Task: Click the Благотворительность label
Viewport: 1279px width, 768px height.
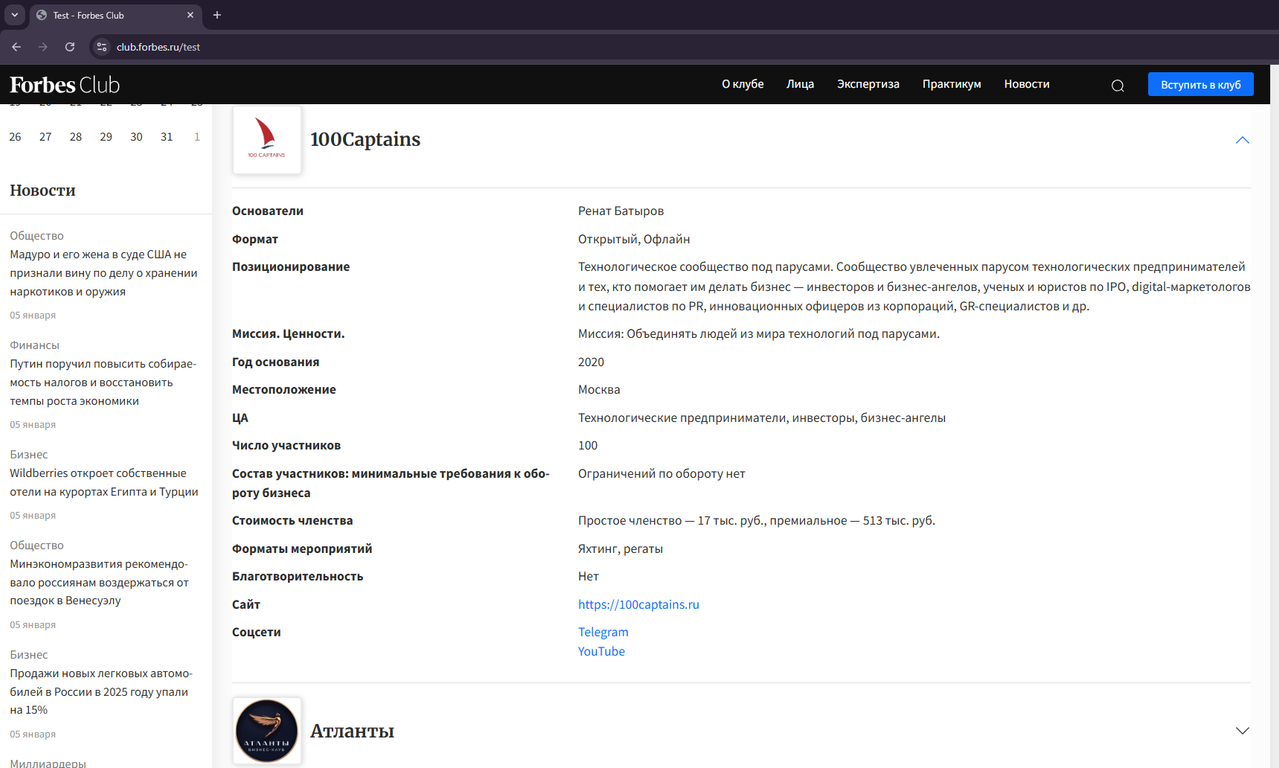Action: pyautogui.click(x=298, y=577)
